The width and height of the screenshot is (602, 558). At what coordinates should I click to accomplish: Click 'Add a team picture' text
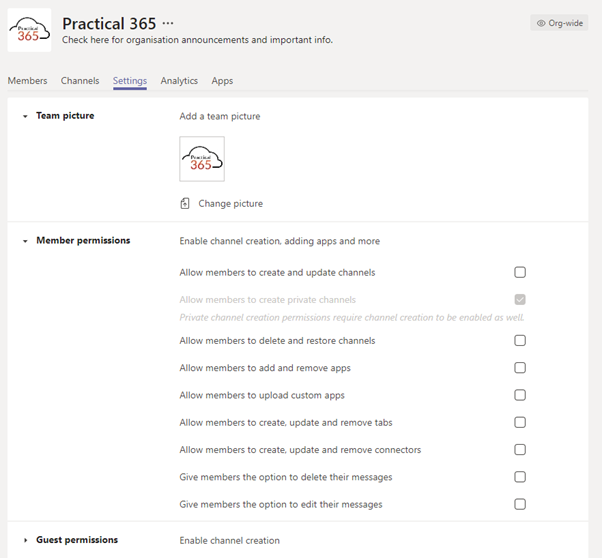click(220, 116)
